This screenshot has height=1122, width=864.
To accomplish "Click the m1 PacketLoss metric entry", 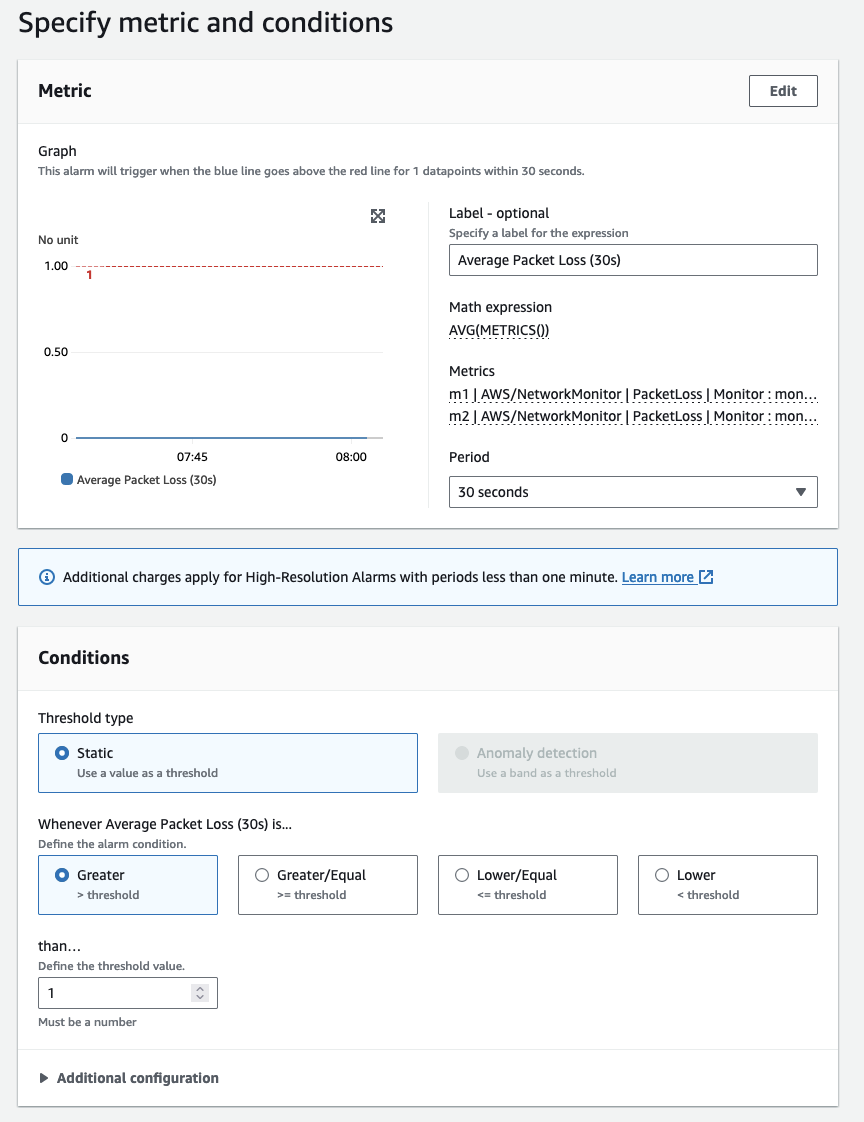I will (x=633, y=394).
